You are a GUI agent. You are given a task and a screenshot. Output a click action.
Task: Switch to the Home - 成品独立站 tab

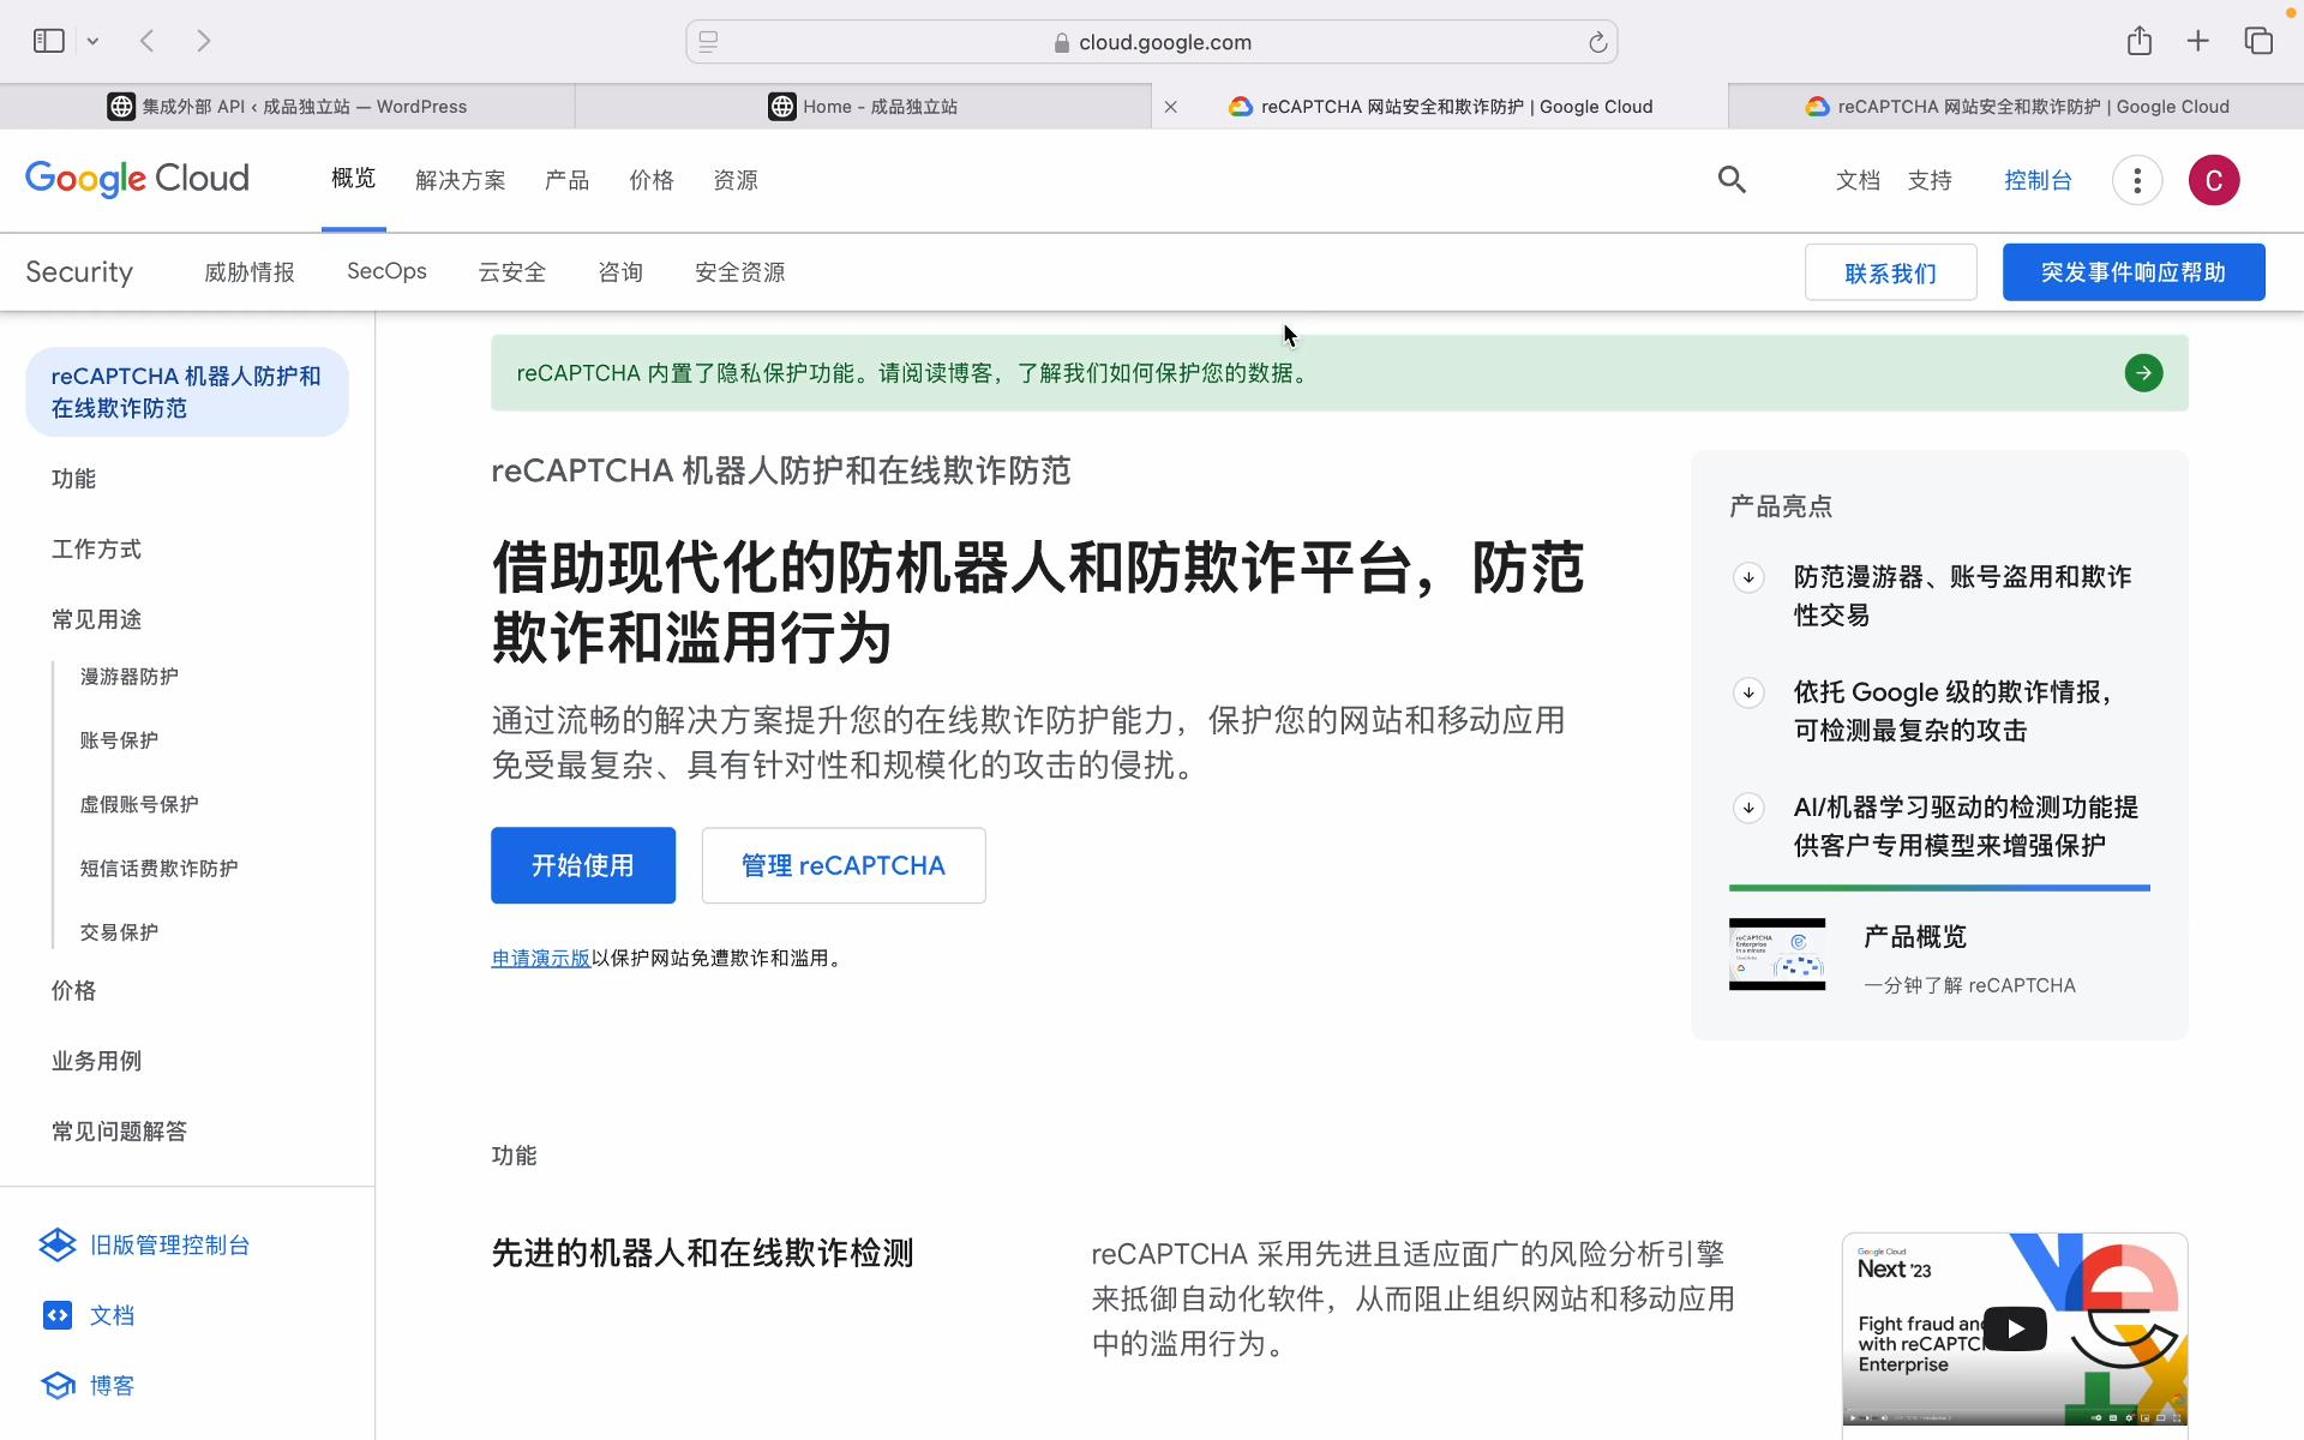(x=863, y=106)
